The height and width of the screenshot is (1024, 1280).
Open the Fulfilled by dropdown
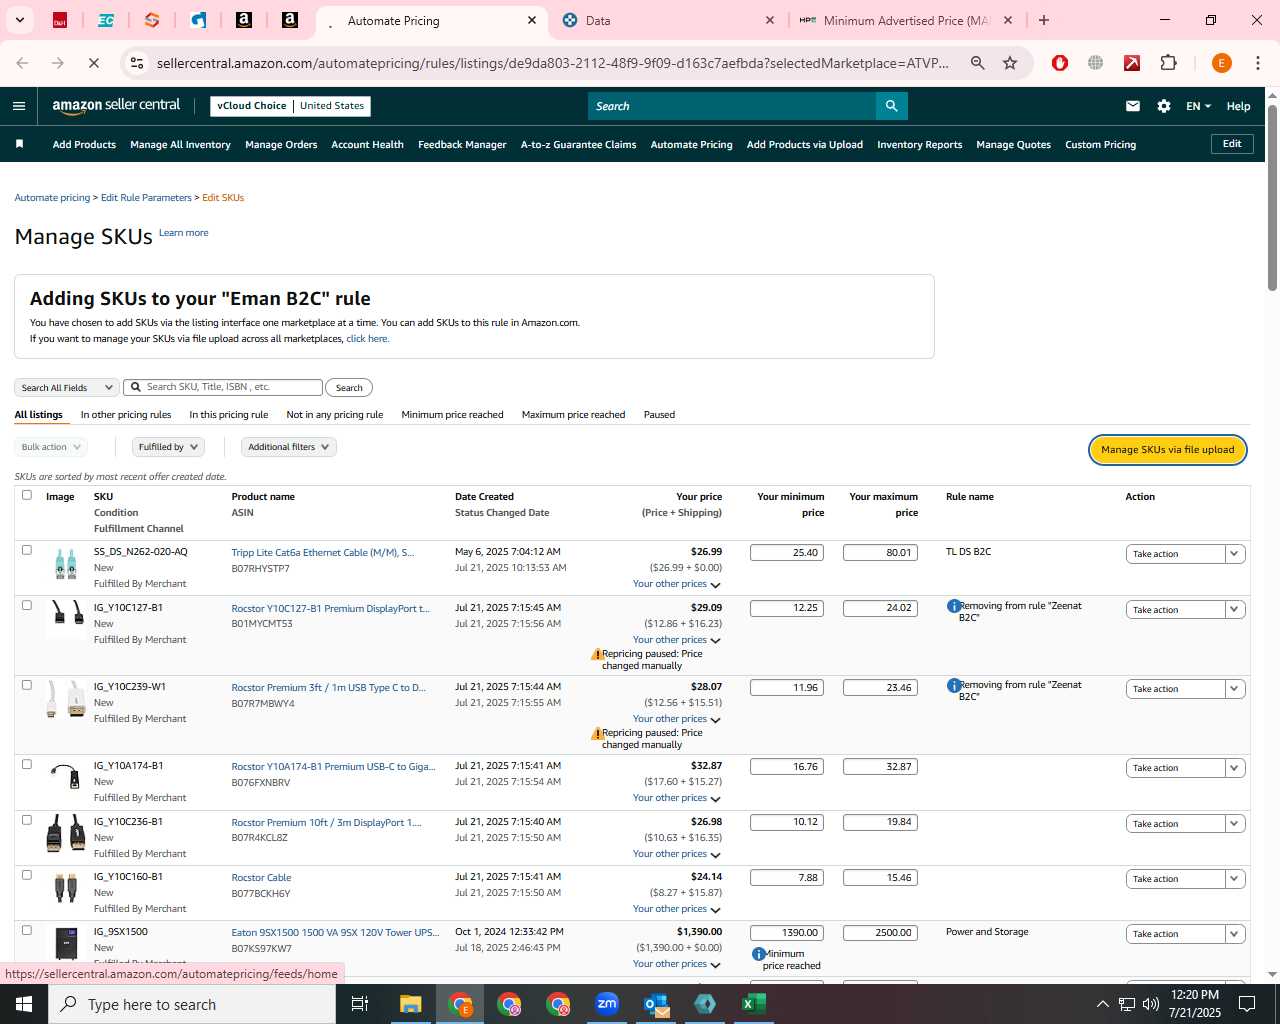tap(168, 447)
